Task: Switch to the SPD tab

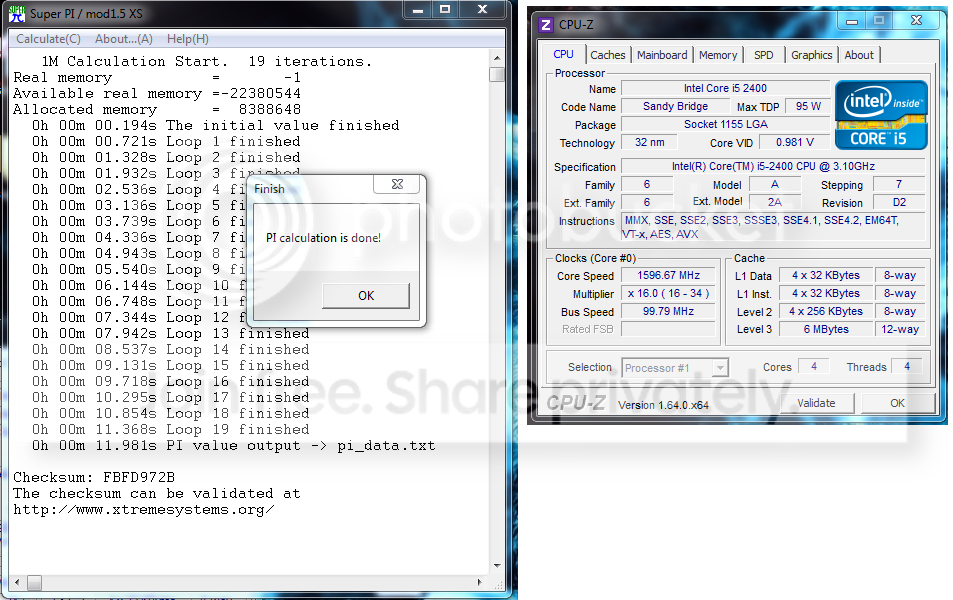Action: (764, 55)
